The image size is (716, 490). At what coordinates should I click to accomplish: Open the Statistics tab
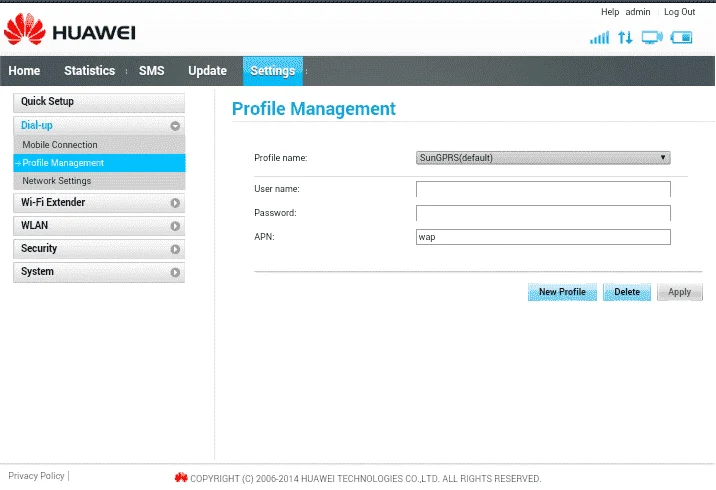click(x=90, y=71)
